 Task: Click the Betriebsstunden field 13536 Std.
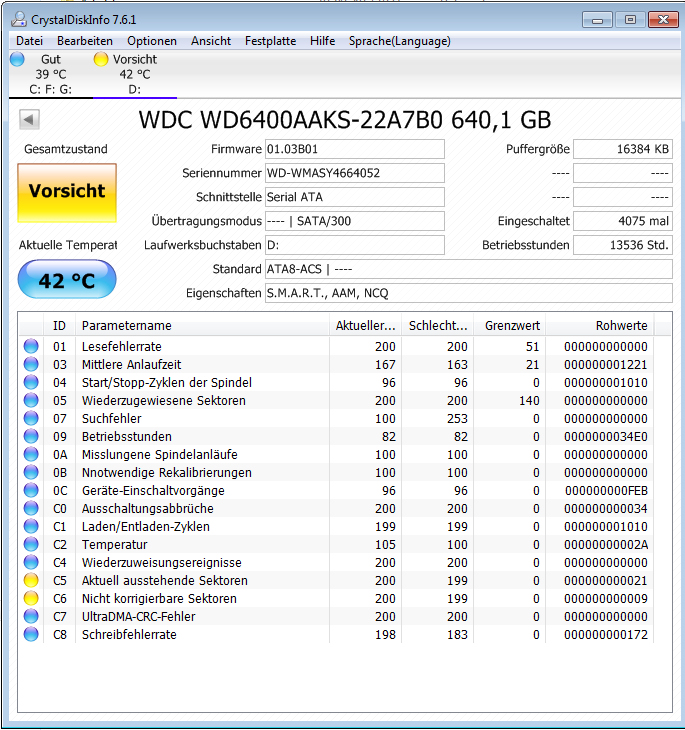pyautogui.click(x=623, y=245)
